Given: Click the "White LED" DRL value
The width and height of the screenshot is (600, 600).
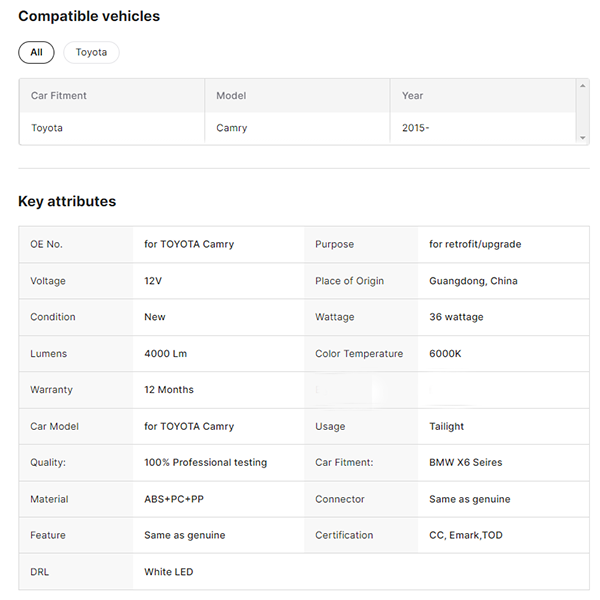Looking at the screenshot, I should tap(169, 572).
